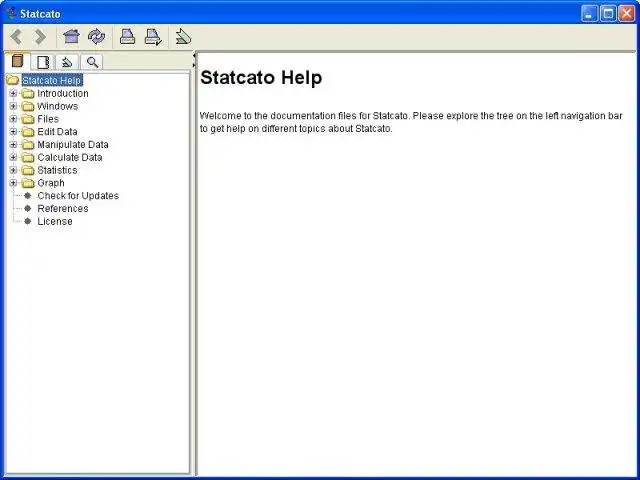Image resolution: width=640 pixels, height=480 pixels.
Task: Open the Check for Updates page
Action: [78, 196]
